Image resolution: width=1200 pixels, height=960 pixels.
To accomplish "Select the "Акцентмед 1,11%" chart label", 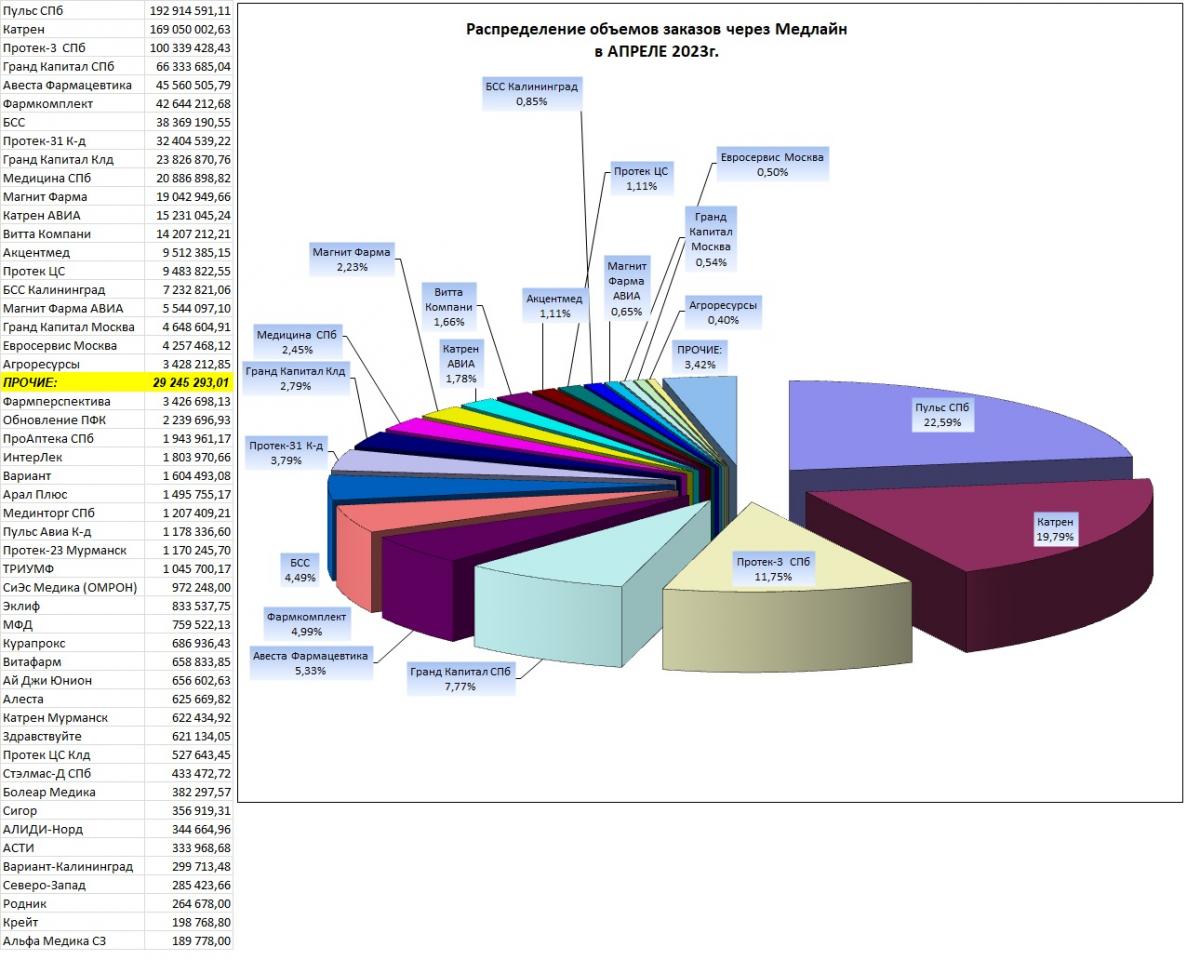I will [x=554, y=305].
